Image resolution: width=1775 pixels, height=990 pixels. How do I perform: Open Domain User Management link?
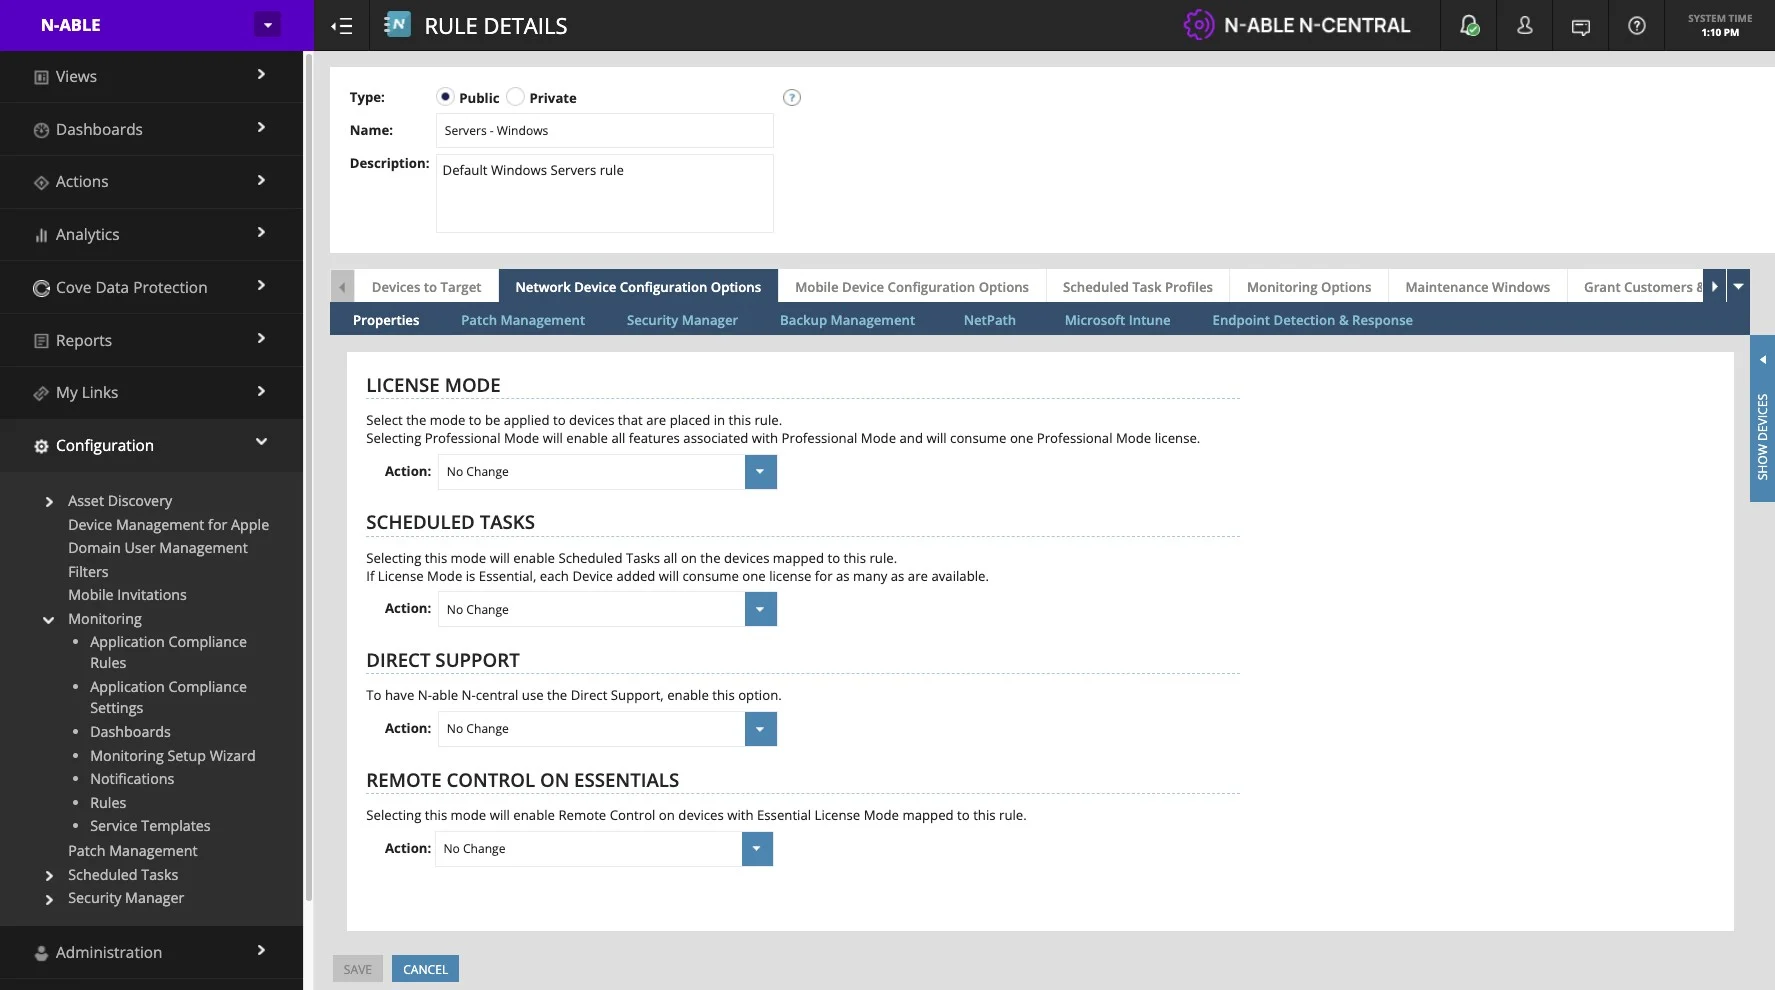coord(158,548)
